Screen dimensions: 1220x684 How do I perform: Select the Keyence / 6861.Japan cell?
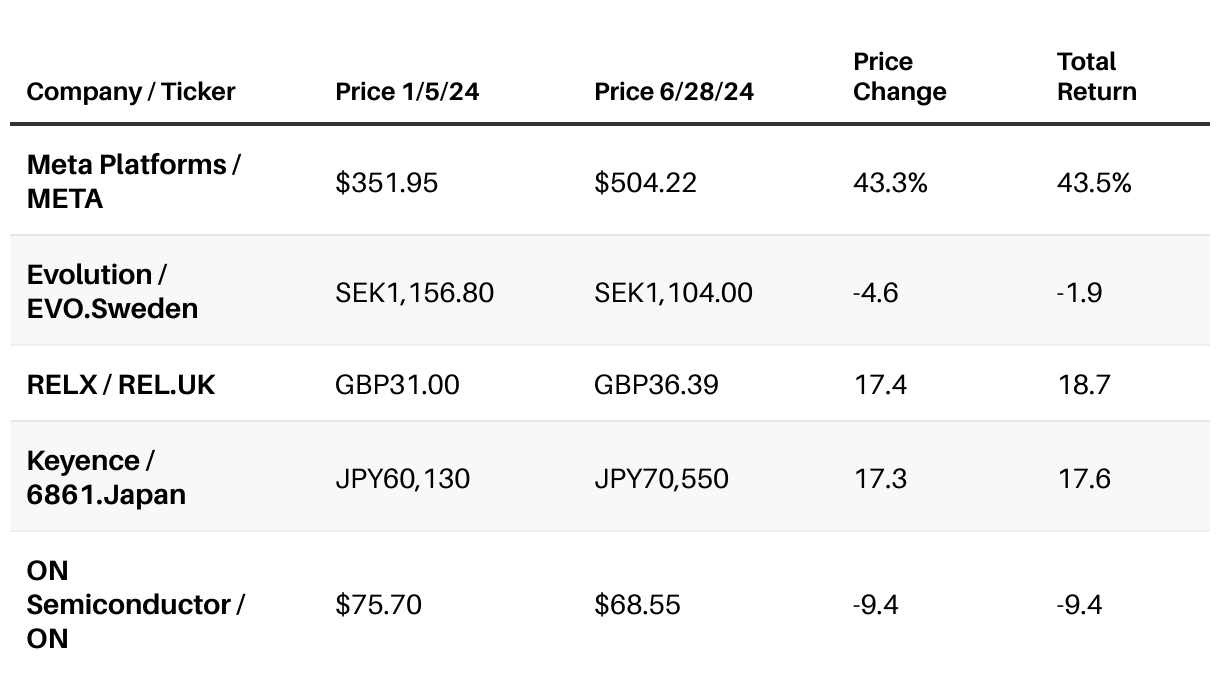tap(106, 477)
